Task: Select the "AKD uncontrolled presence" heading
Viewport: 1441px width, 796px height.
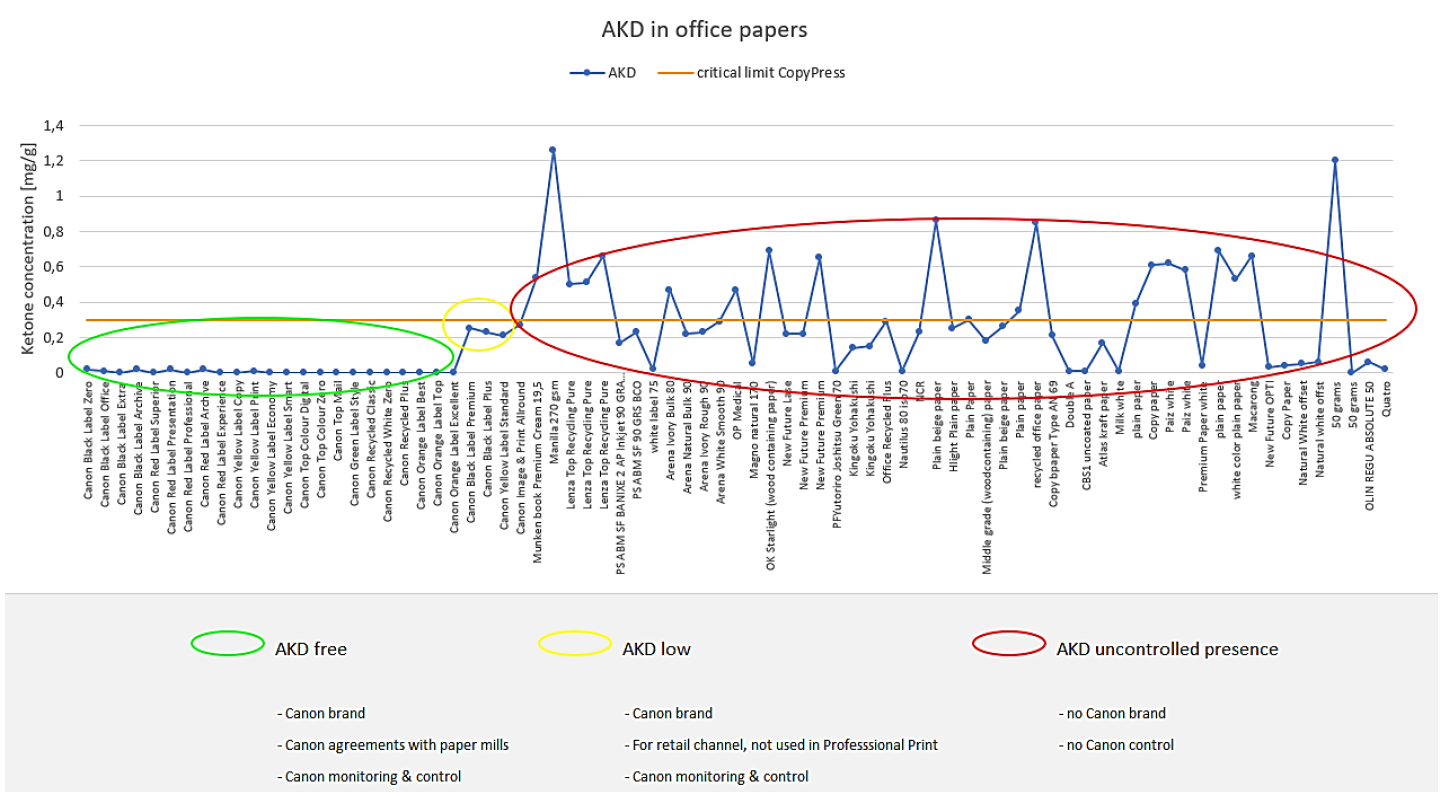Action: pyautogui.click(x=1167, y=649)
